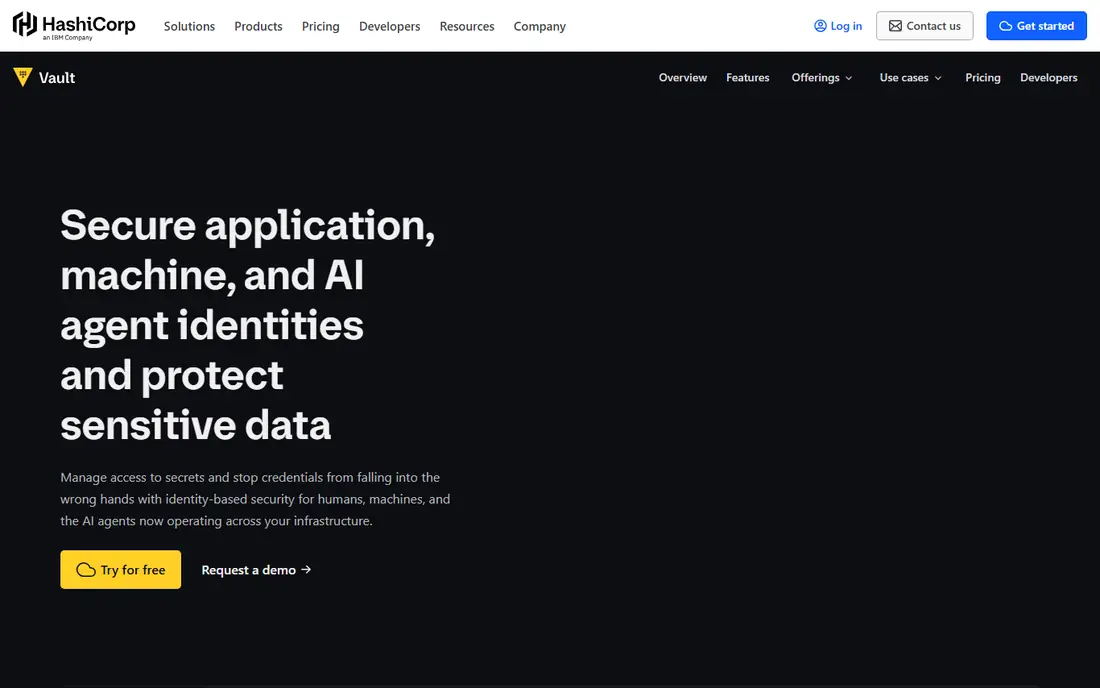Image resolution: width=1100 pixels, height=688 pixels.
Task: Open Developers in the Vault sub-navigation
Action: click(x=1048, y=77)
